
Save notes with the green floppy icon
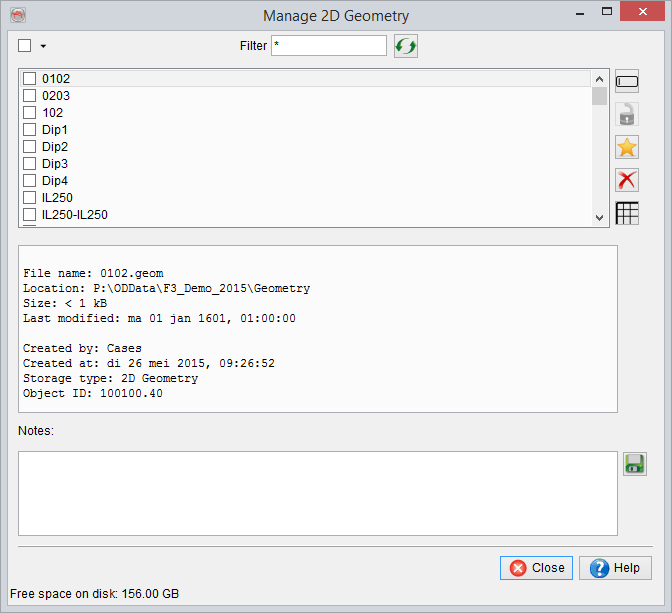click(634, 463)
